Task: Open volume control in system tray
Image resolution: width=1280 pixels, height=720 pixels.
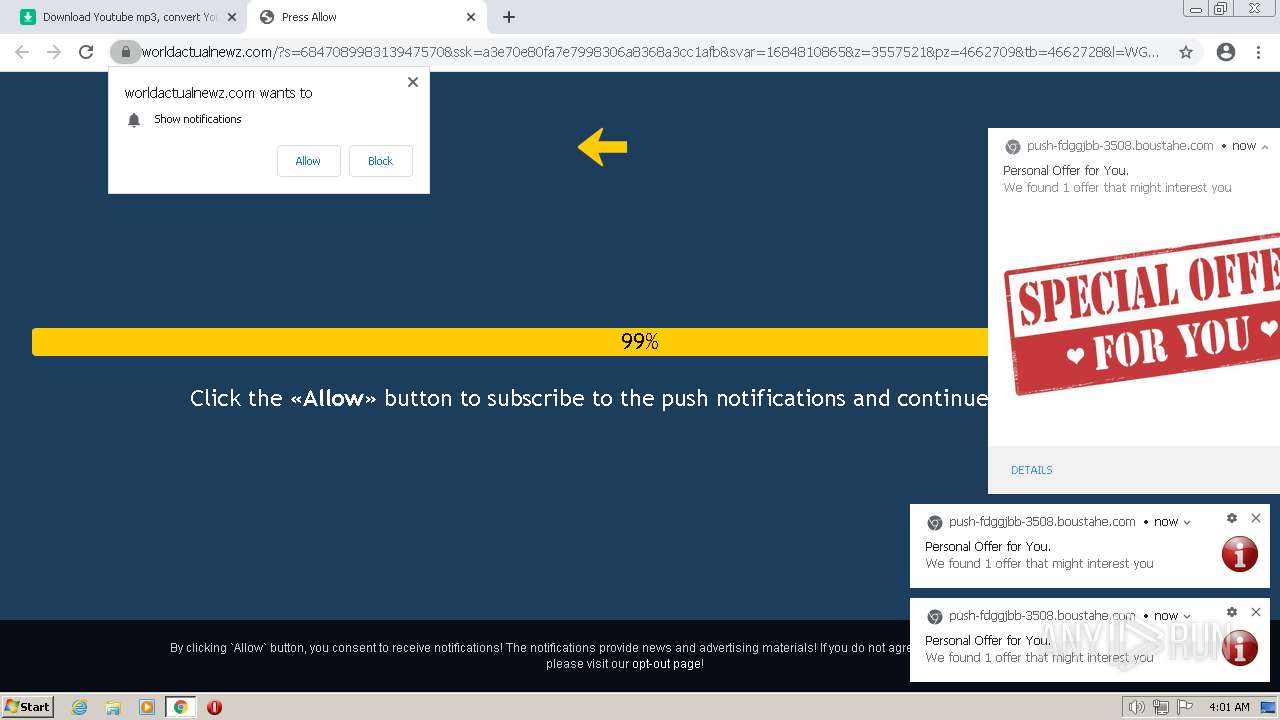Action: pos(1138,707)
